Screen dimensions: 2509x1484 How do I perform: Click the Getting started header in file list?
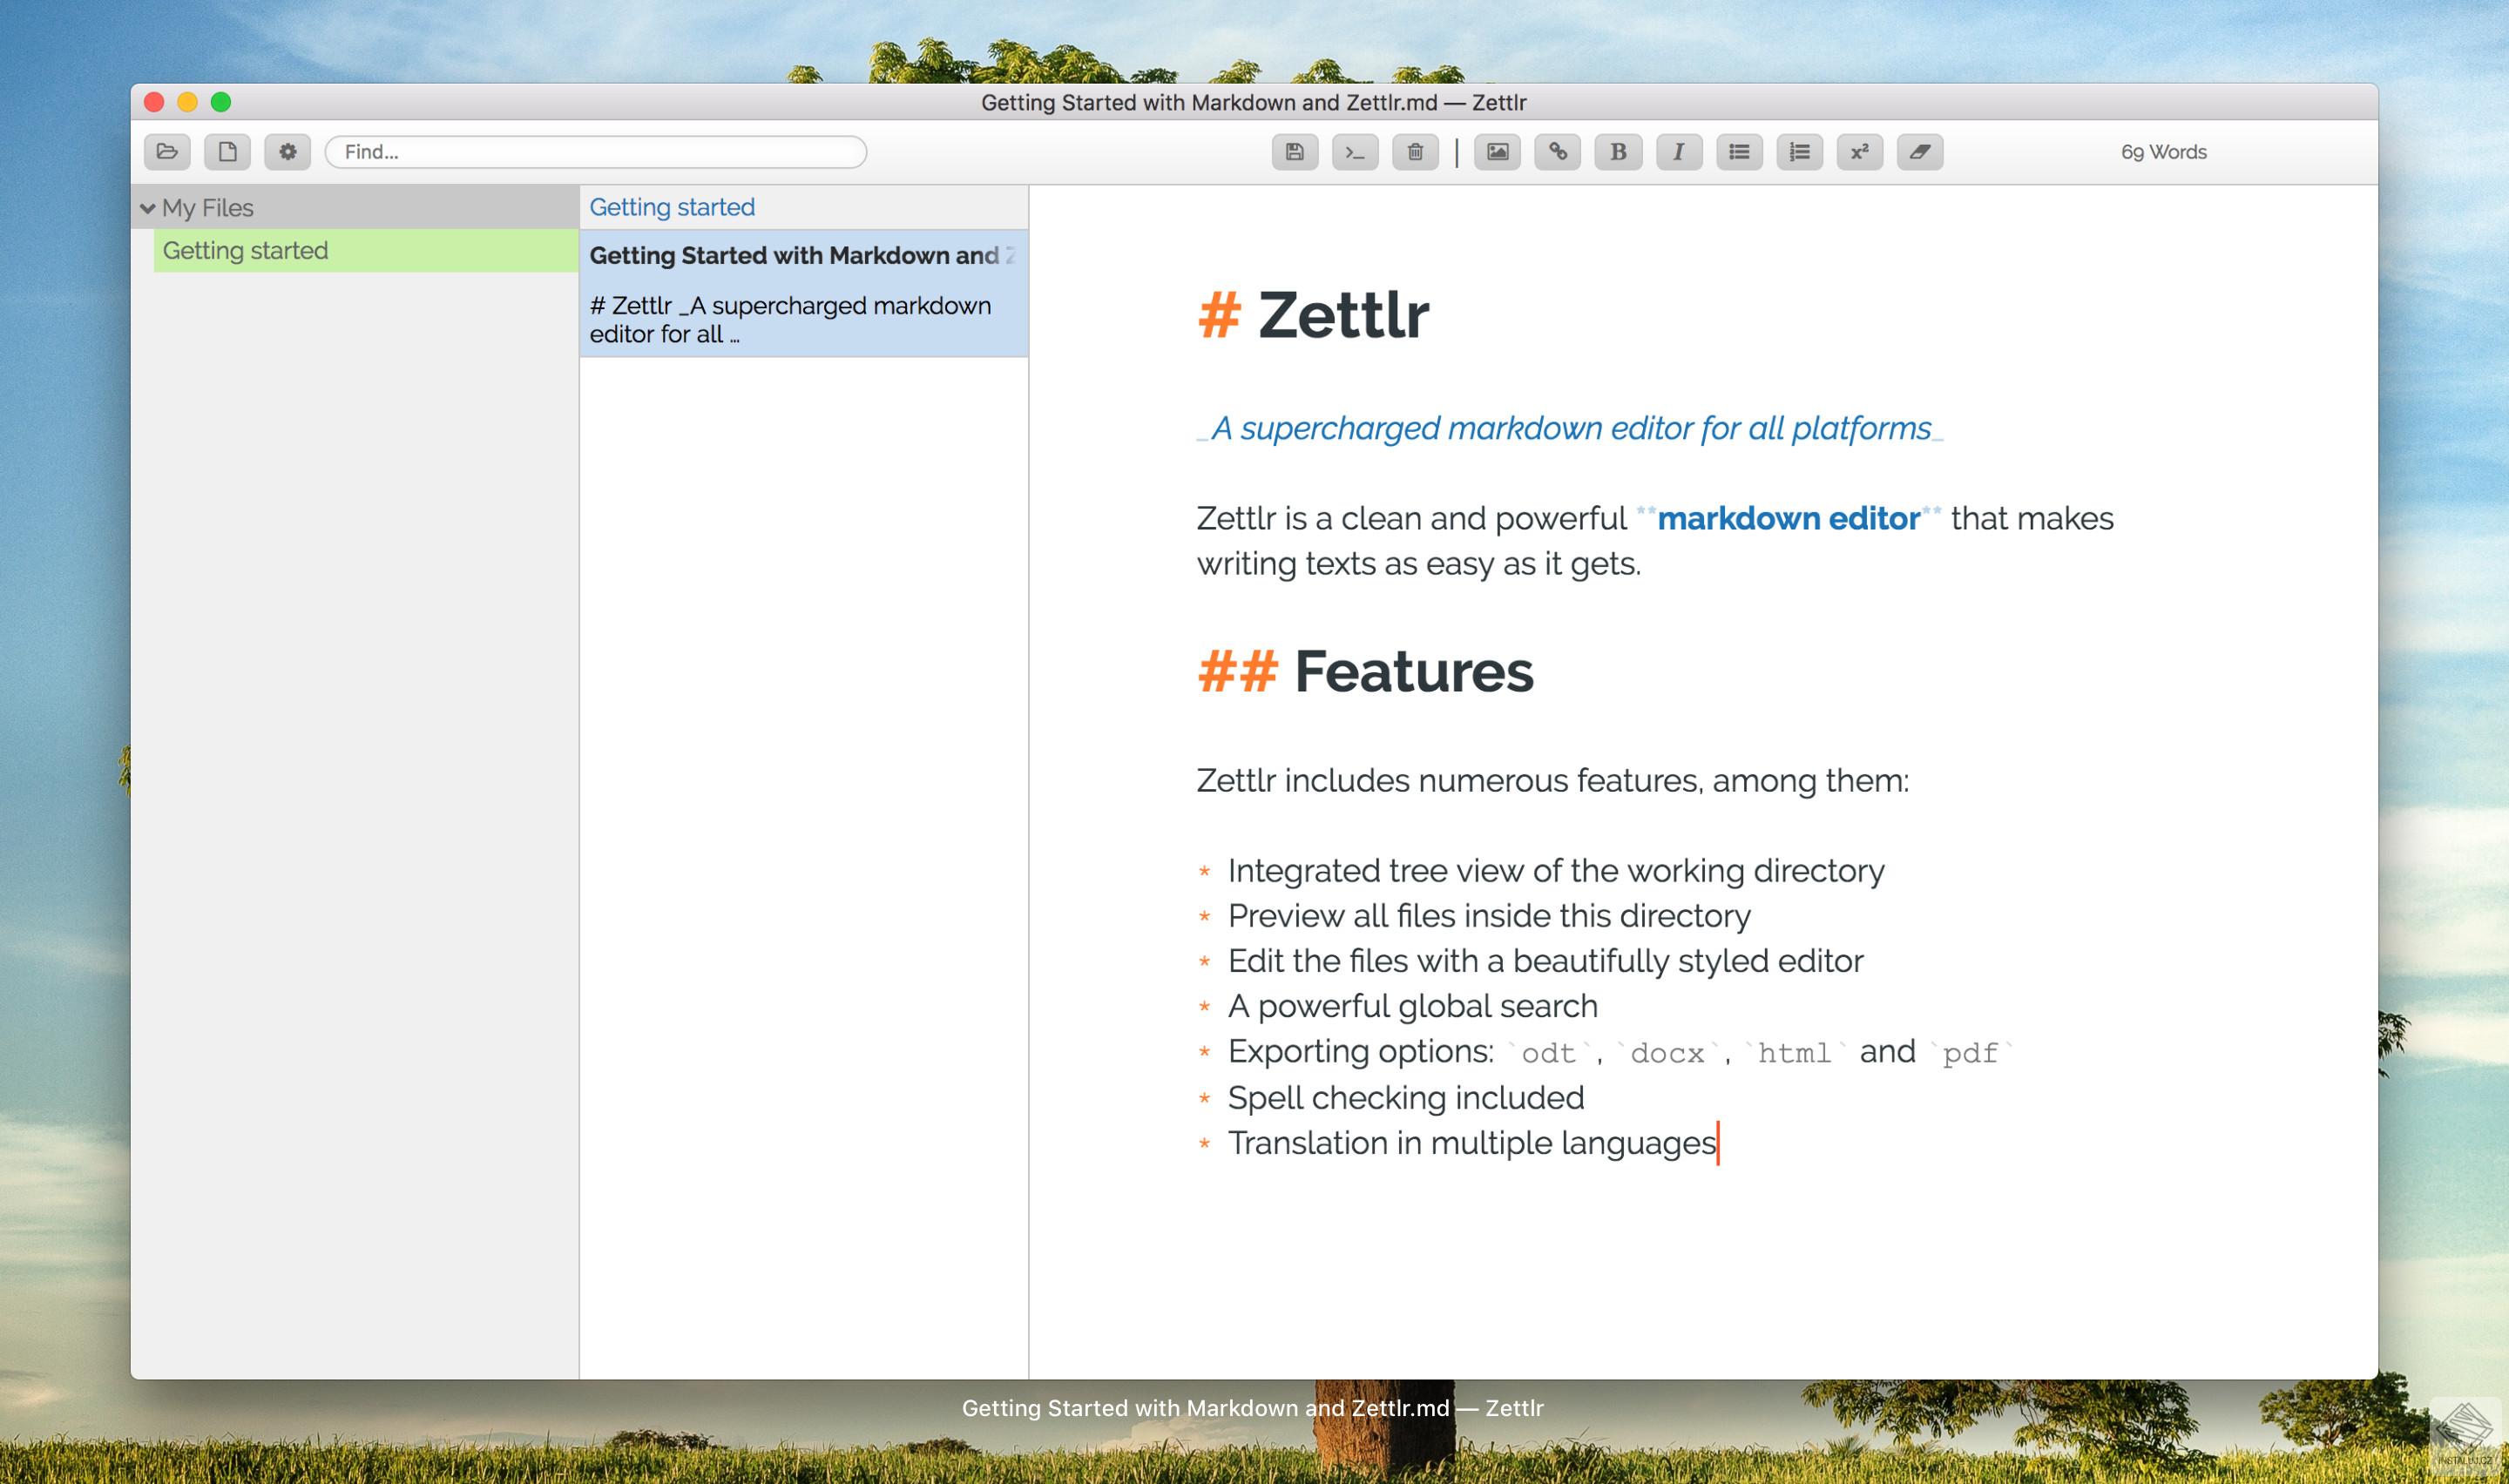pos(672,207)
